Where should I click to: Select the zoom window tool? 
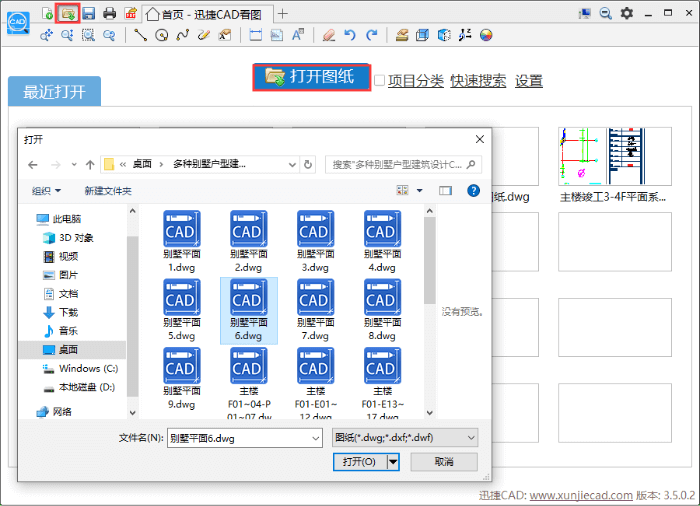[x=88, y=35]
